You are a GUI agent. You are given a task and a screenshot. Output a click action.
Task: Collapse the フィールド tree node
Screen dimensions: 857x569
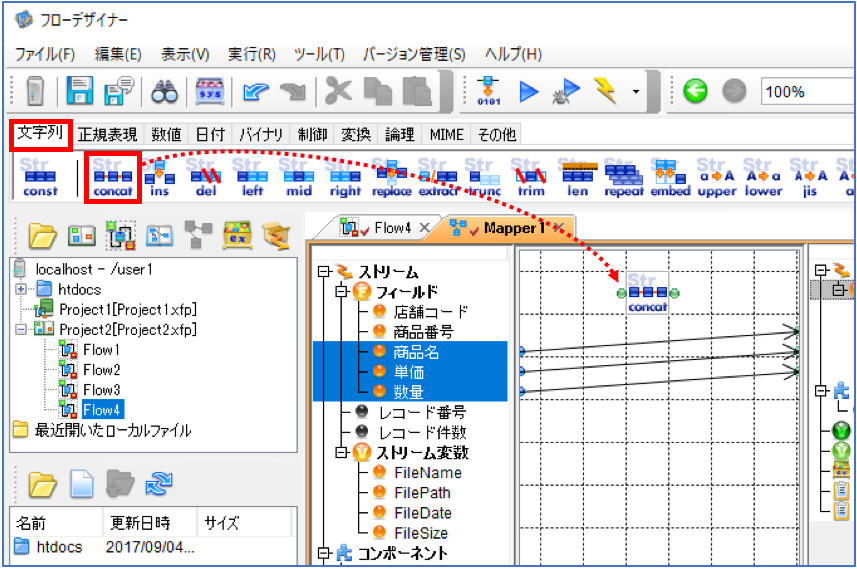tap(342, 291)
